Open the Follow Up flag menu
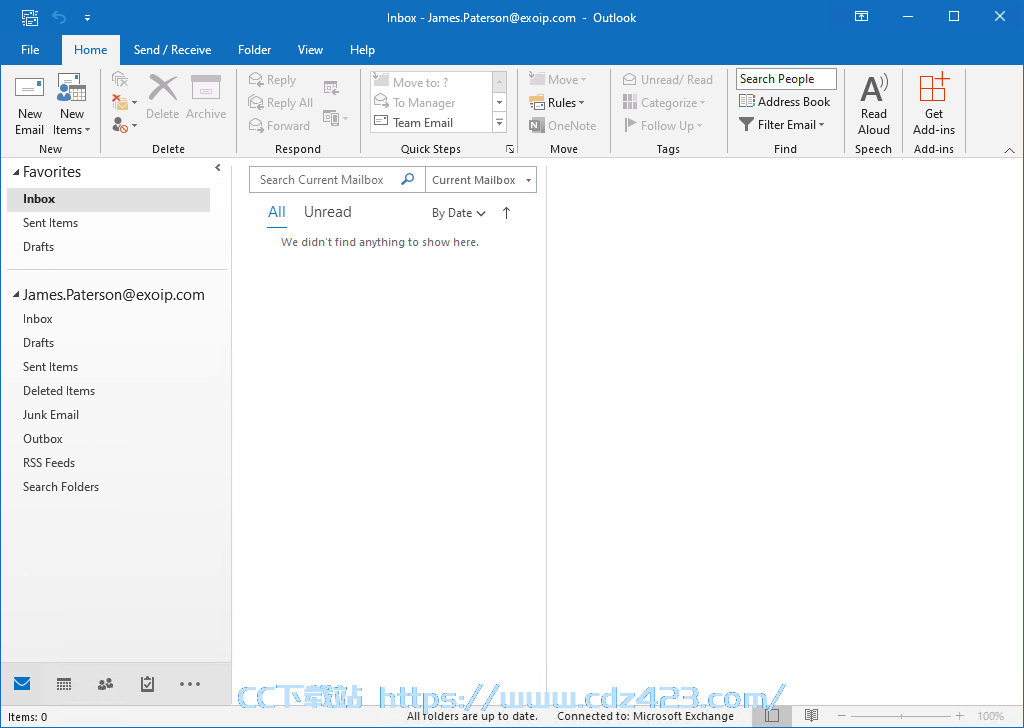The image size is (1024, 728). point(662,125)
